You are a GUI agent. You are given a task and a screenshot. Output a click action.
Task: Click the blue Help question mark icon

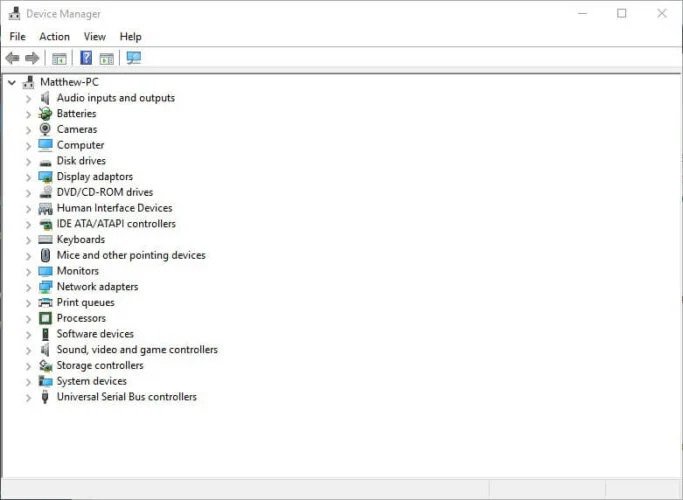pos(86,58)
